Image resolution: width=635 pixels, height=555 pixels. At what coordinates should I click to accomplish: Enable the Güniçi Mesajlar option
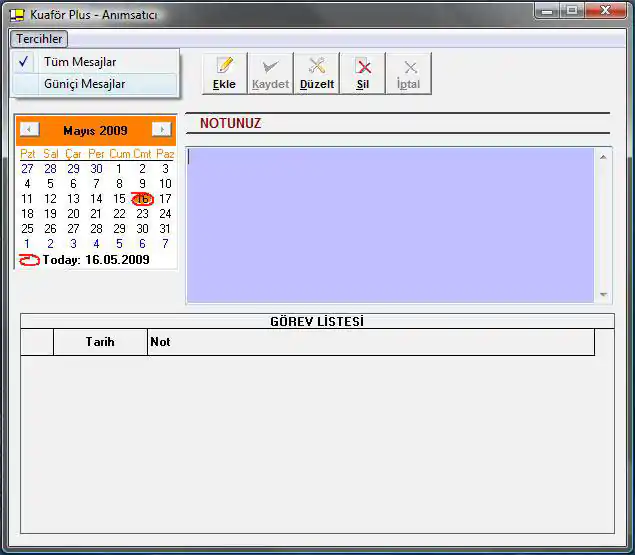pyautogui.click(x=84, y=84)
